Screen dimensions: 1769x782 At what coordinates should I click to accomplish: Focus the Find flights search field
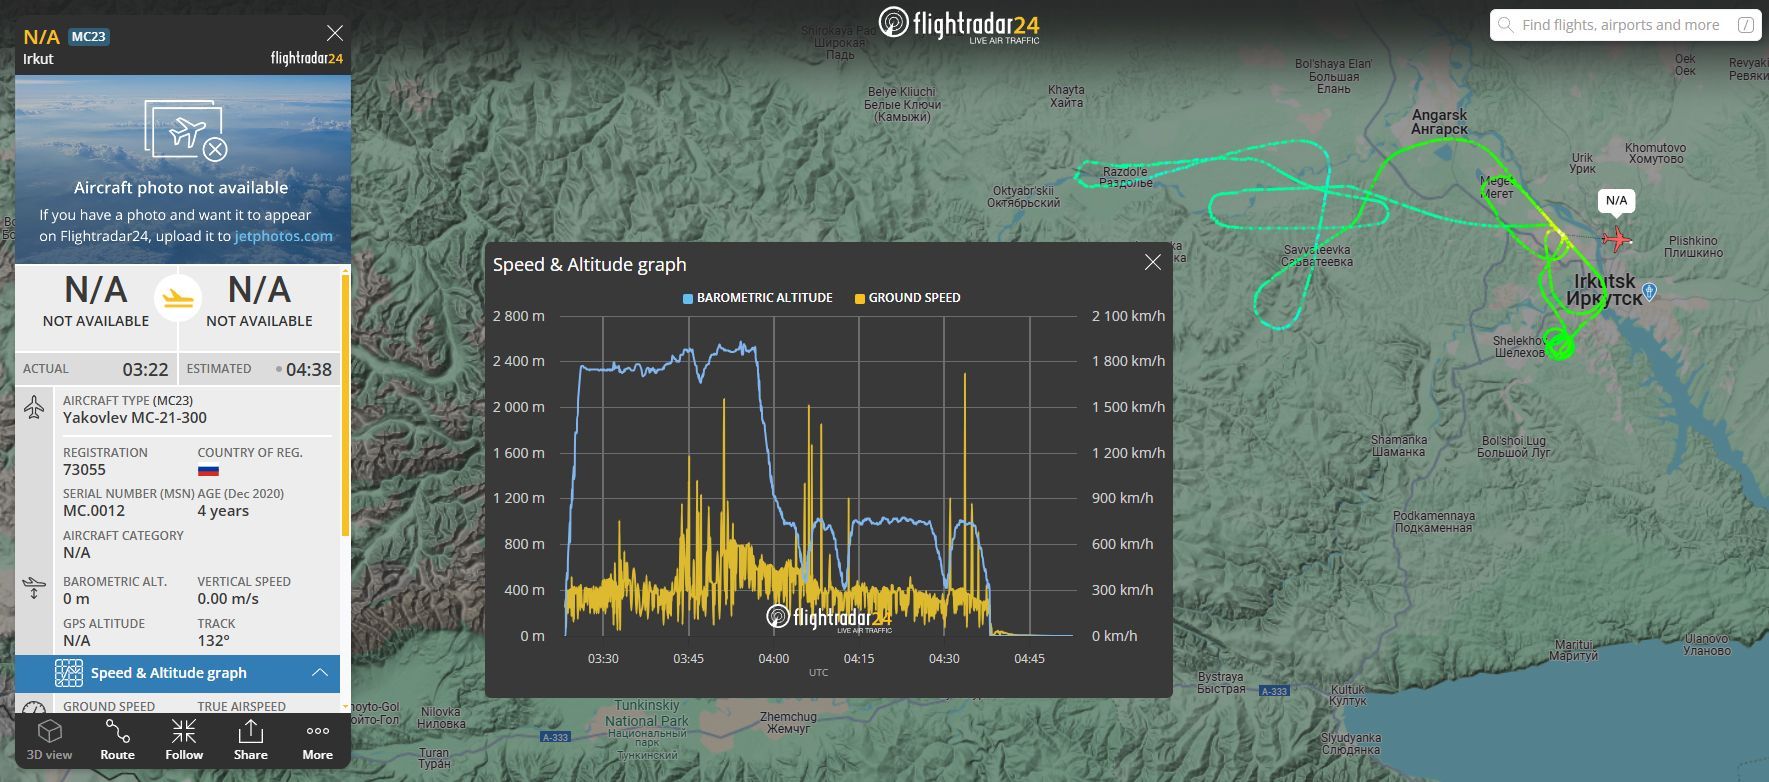(1624, 25)
